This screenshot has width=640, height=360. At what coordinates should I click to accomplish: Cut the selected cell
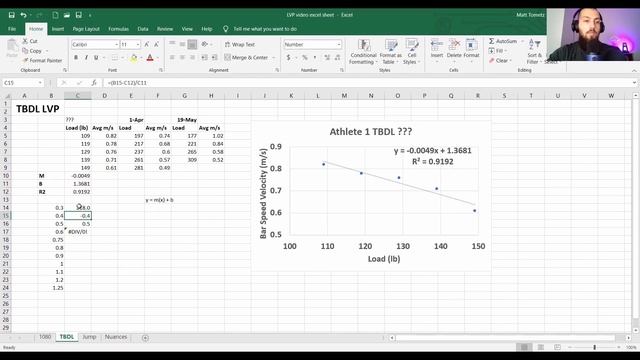pos(29,41)
